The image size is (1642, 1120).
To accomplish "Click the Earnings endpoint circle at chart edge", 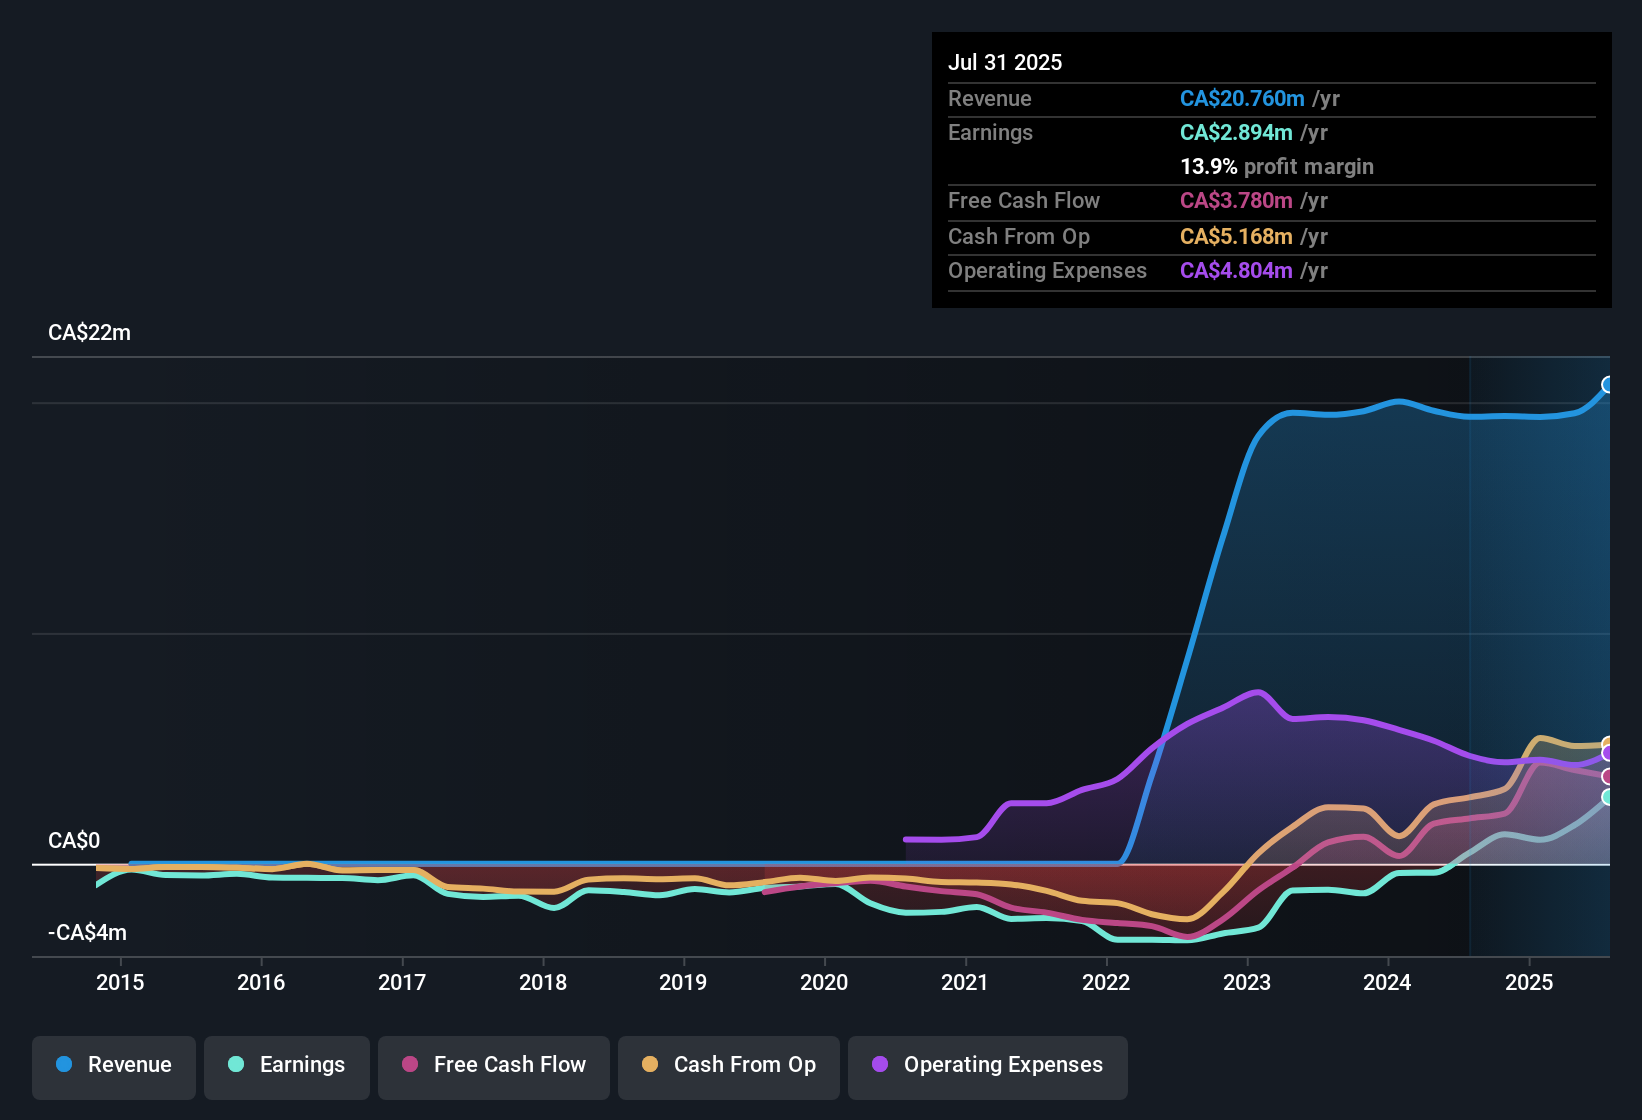I will [x=1607, y=796].
